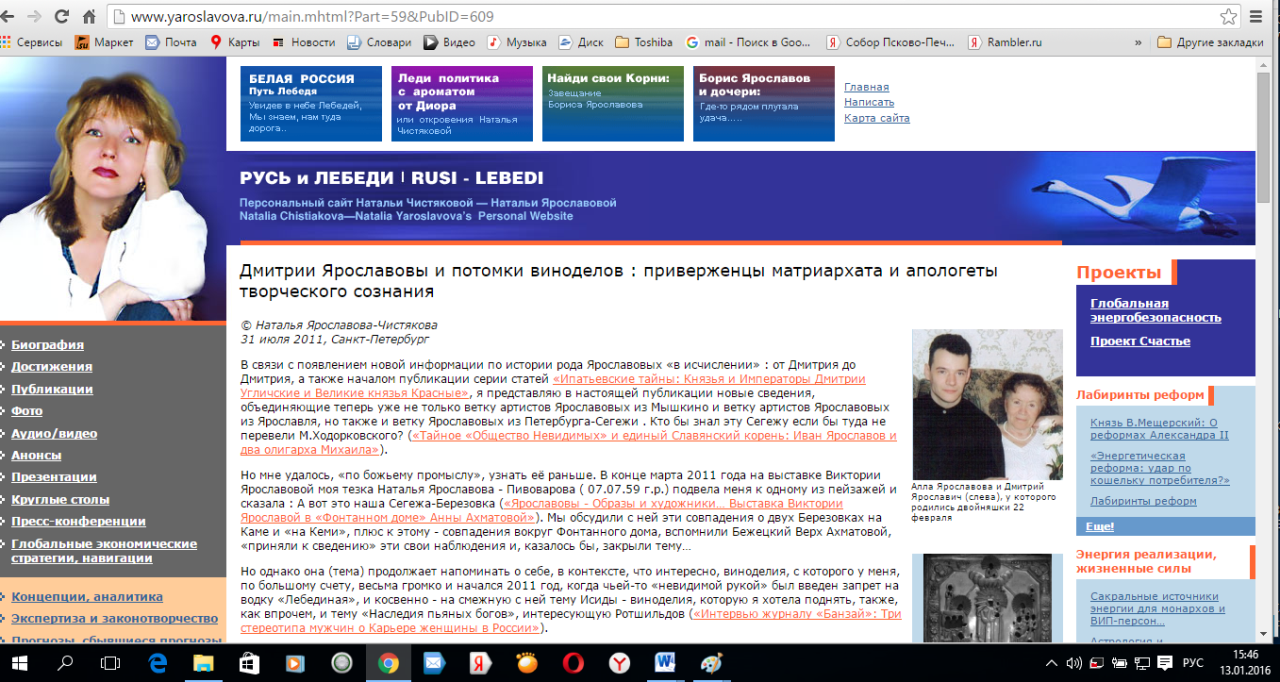Open the Карты bookmark
Screen dimensions: 1280x682
[x=235, y=43]
